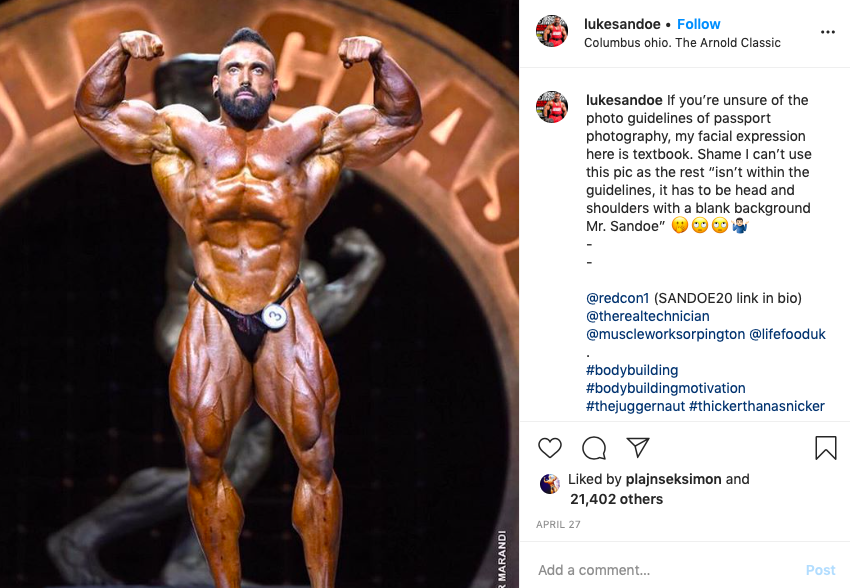Focus the Add a comment field
Viewport: 850px width, 588px height.
[667, 570]
